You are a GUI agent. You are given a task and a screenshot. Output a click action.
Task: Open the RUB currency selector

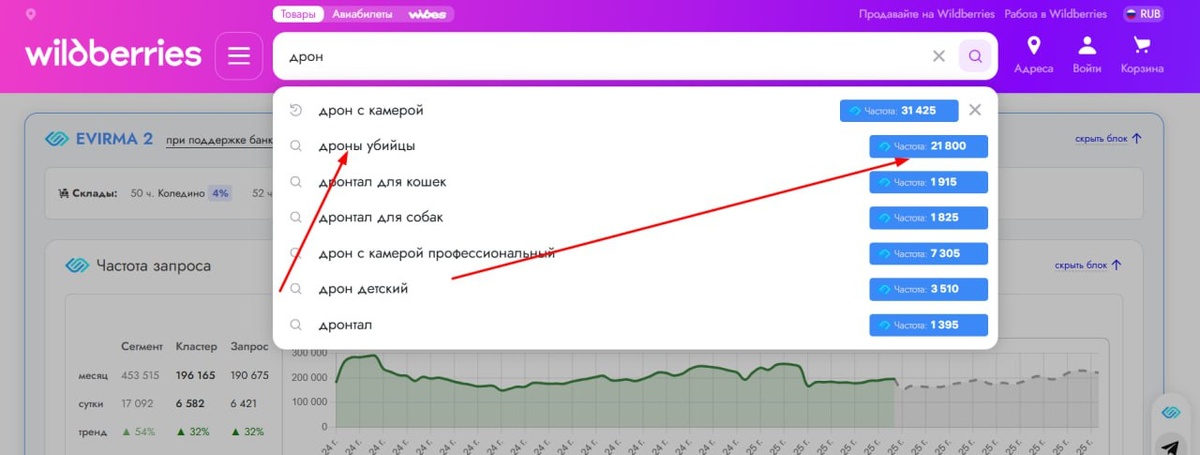pos(1143,14)
